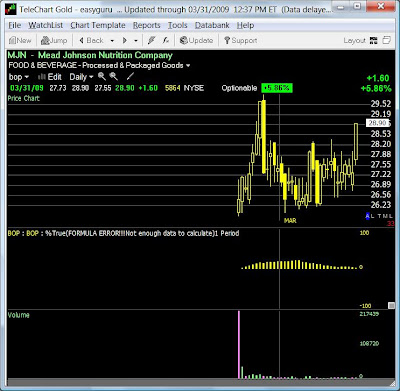The width and height of the screenshot is (400, 391).
Task: Click the 29.52 price axis label
Action: coord(381,104)
